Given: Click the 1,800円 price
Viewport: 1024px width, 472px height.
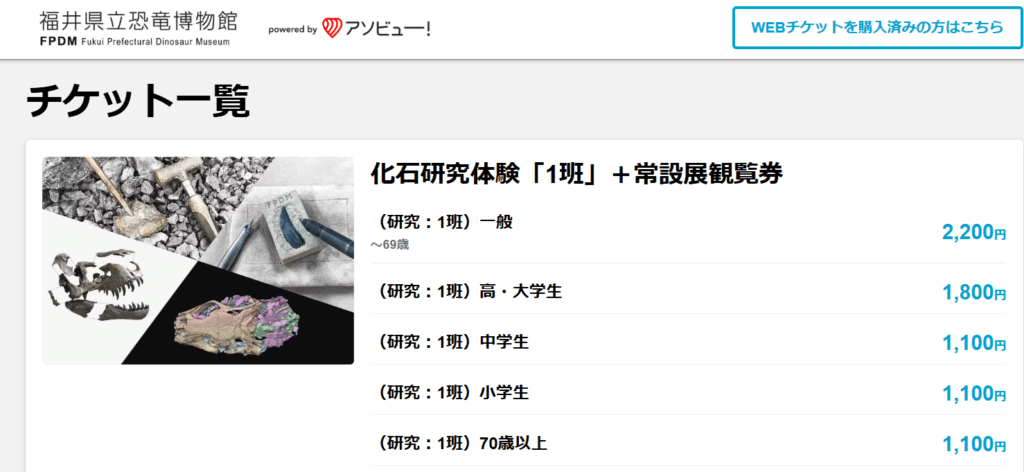Looking at the screenshot, I should (x=974, y=292).
